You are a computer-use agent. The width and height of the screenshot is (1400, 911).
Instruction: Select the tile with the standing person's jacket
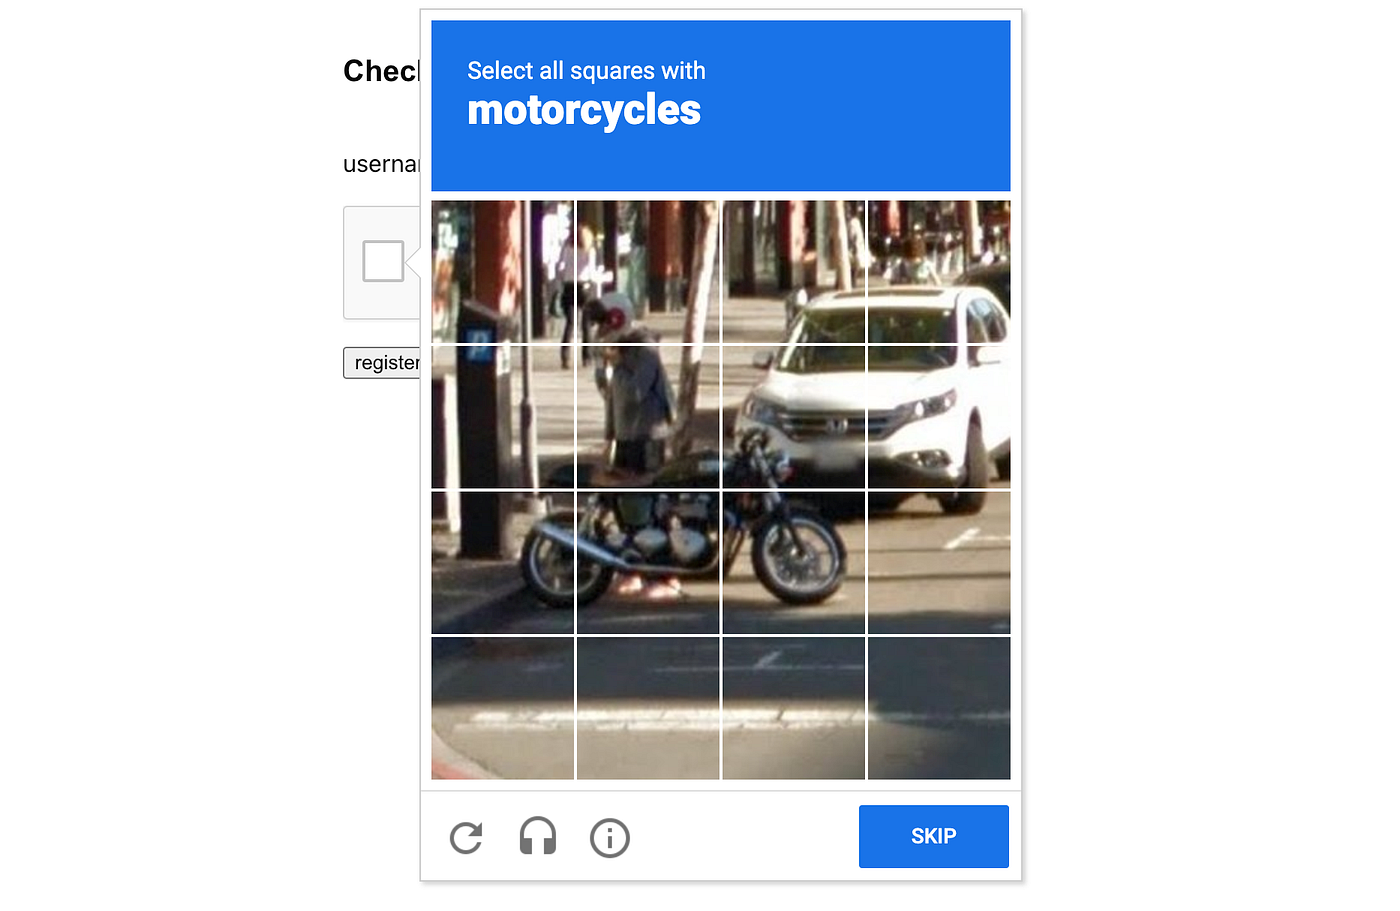coord(648,417)
